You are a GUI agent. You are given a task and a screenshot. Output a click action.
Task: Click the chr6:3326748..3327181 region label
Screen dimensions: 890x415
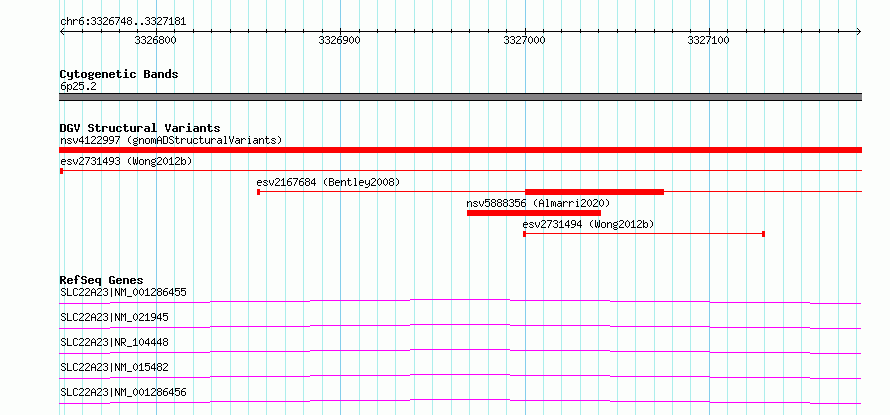pos(123,22)
